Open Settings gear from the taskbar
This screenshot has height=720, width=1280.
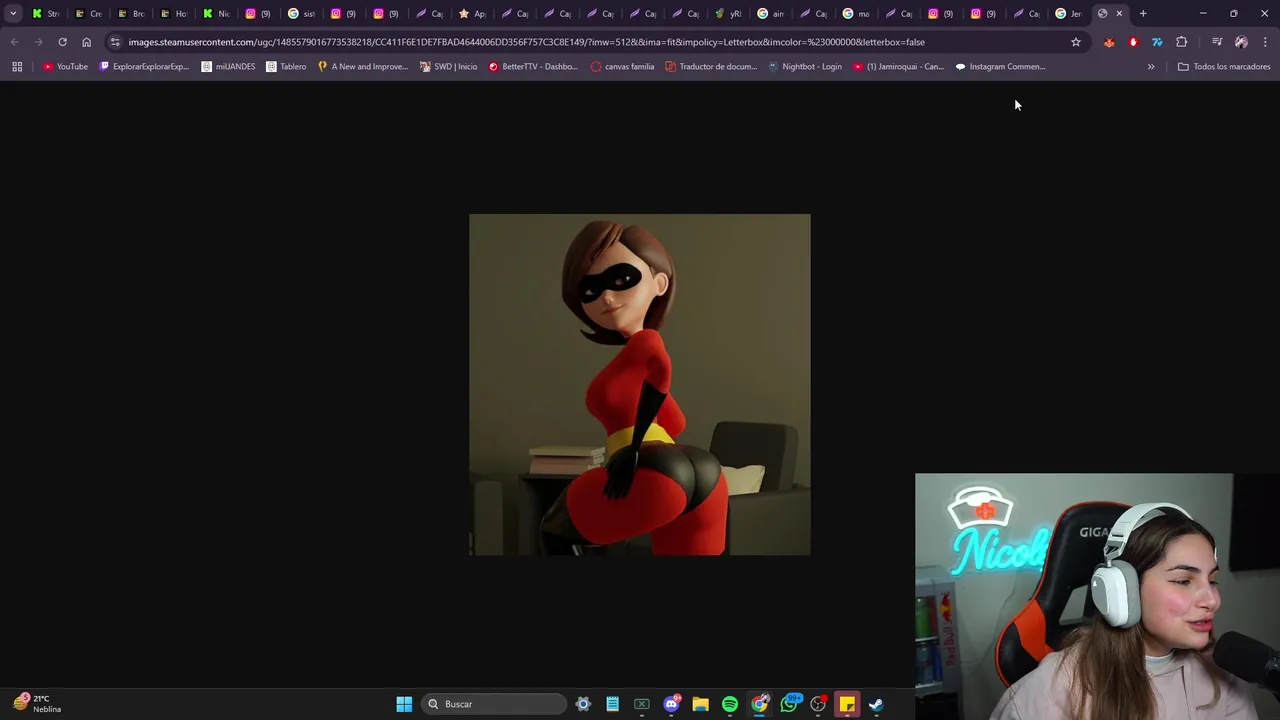point(583,704)
